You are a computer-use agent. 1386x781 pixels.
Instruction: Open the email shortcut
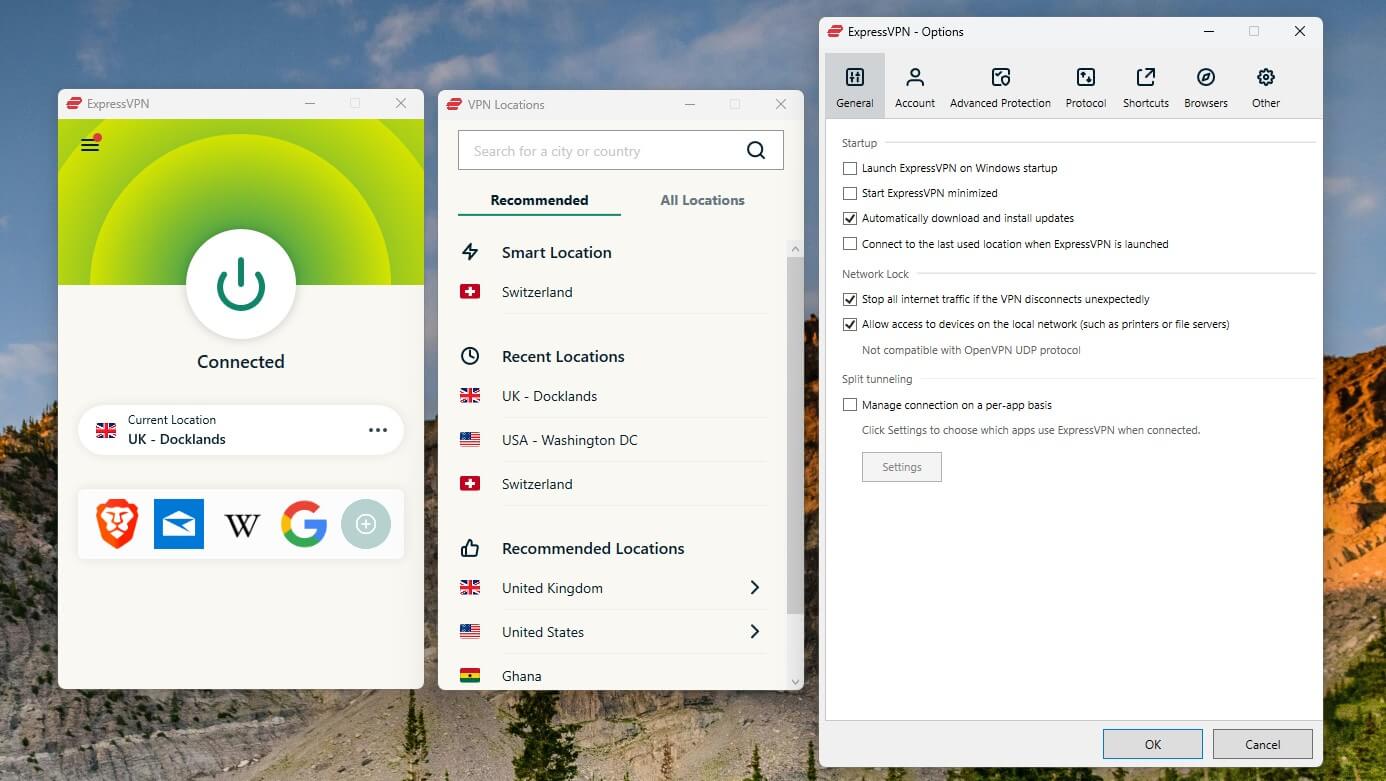click(179, 523)
